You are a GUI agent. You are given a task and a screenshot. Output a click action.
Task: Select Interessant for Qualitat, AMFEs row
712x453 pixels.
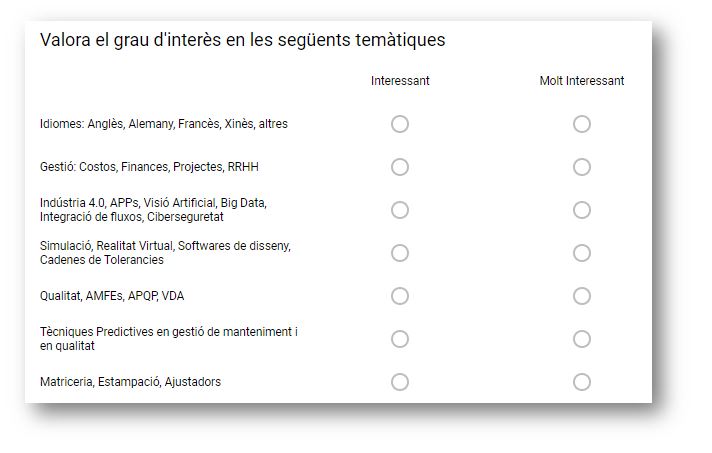point(400,296)
